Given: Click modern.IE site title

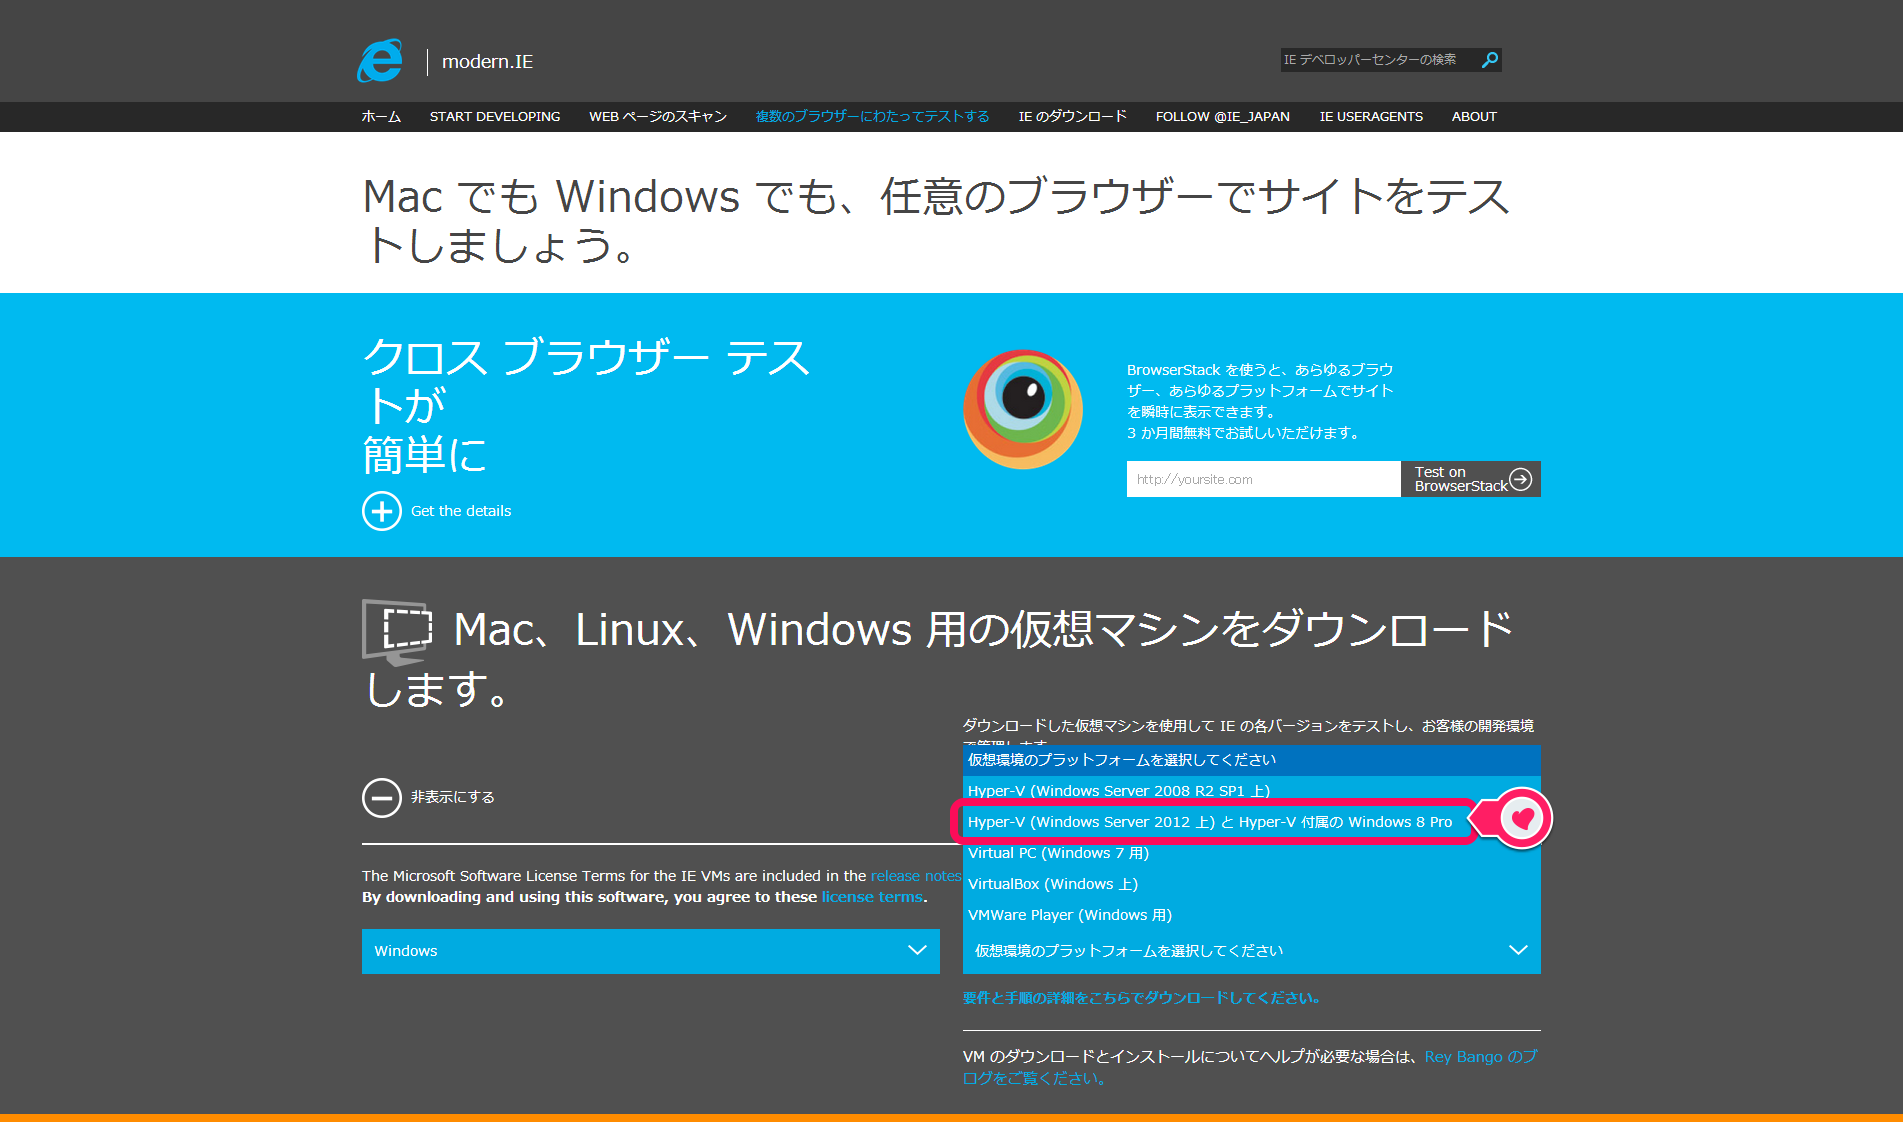Looking at the screenshot, I should point(487,62).
